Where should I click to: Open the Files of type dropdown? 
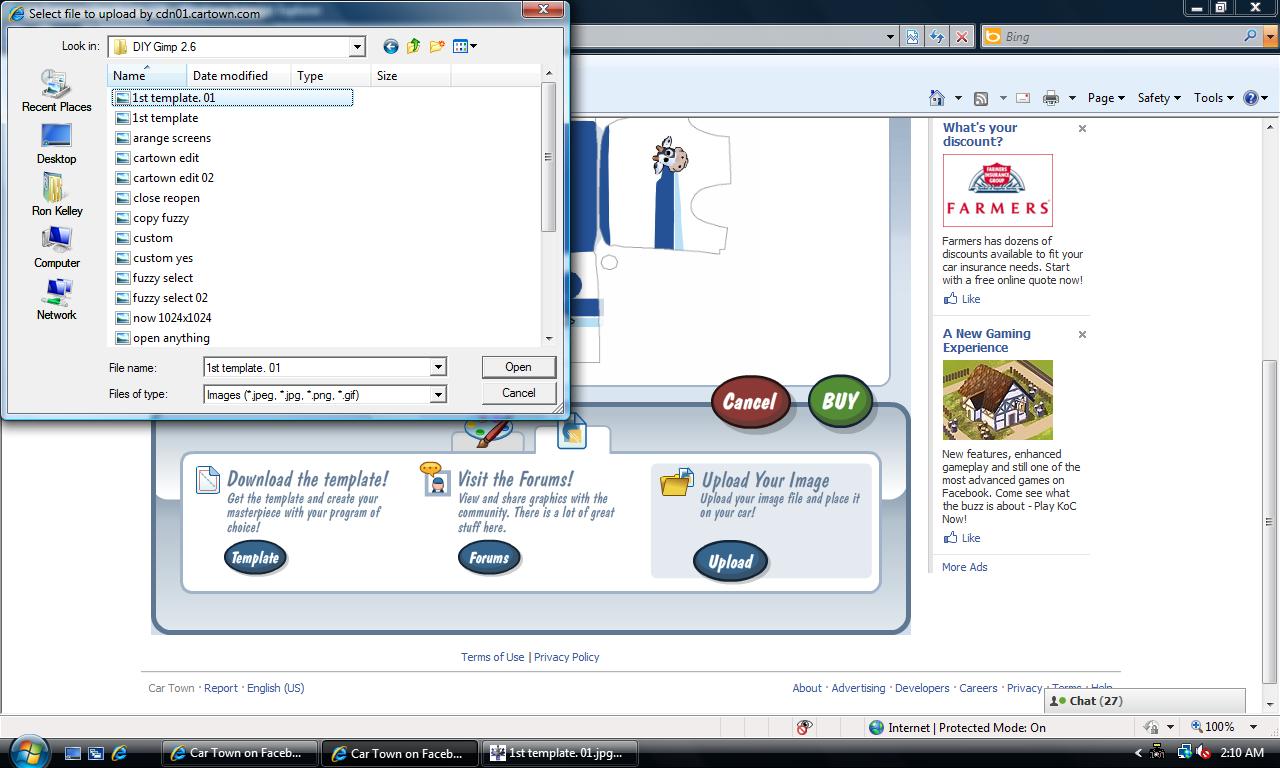coord(437,394)
